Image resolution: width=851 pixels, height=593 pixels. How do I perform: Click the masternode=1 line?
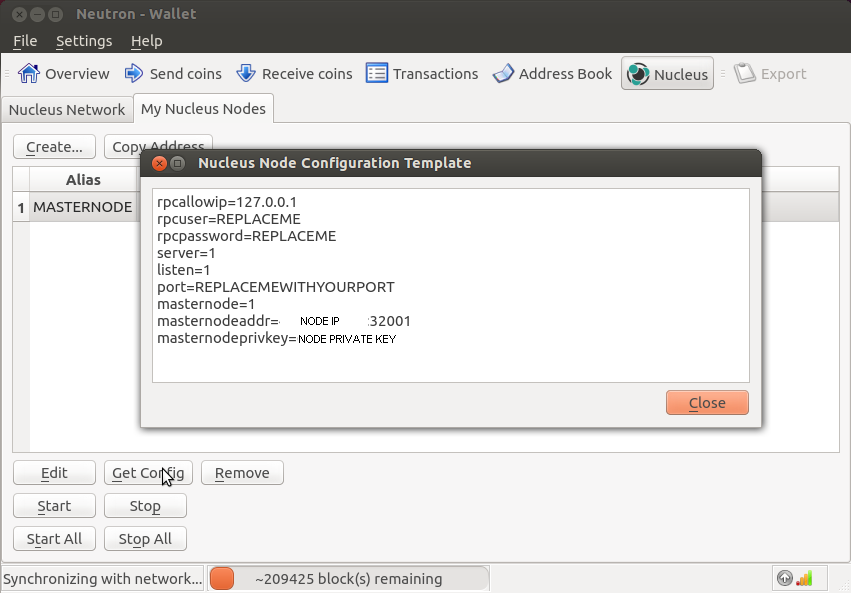coord(206,303)
